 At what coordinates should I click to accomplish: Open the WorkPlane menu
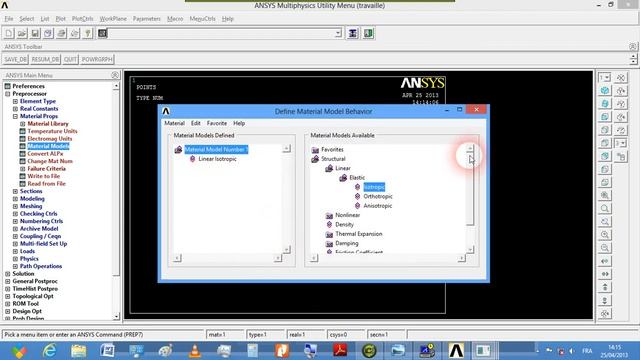point(113,19)
